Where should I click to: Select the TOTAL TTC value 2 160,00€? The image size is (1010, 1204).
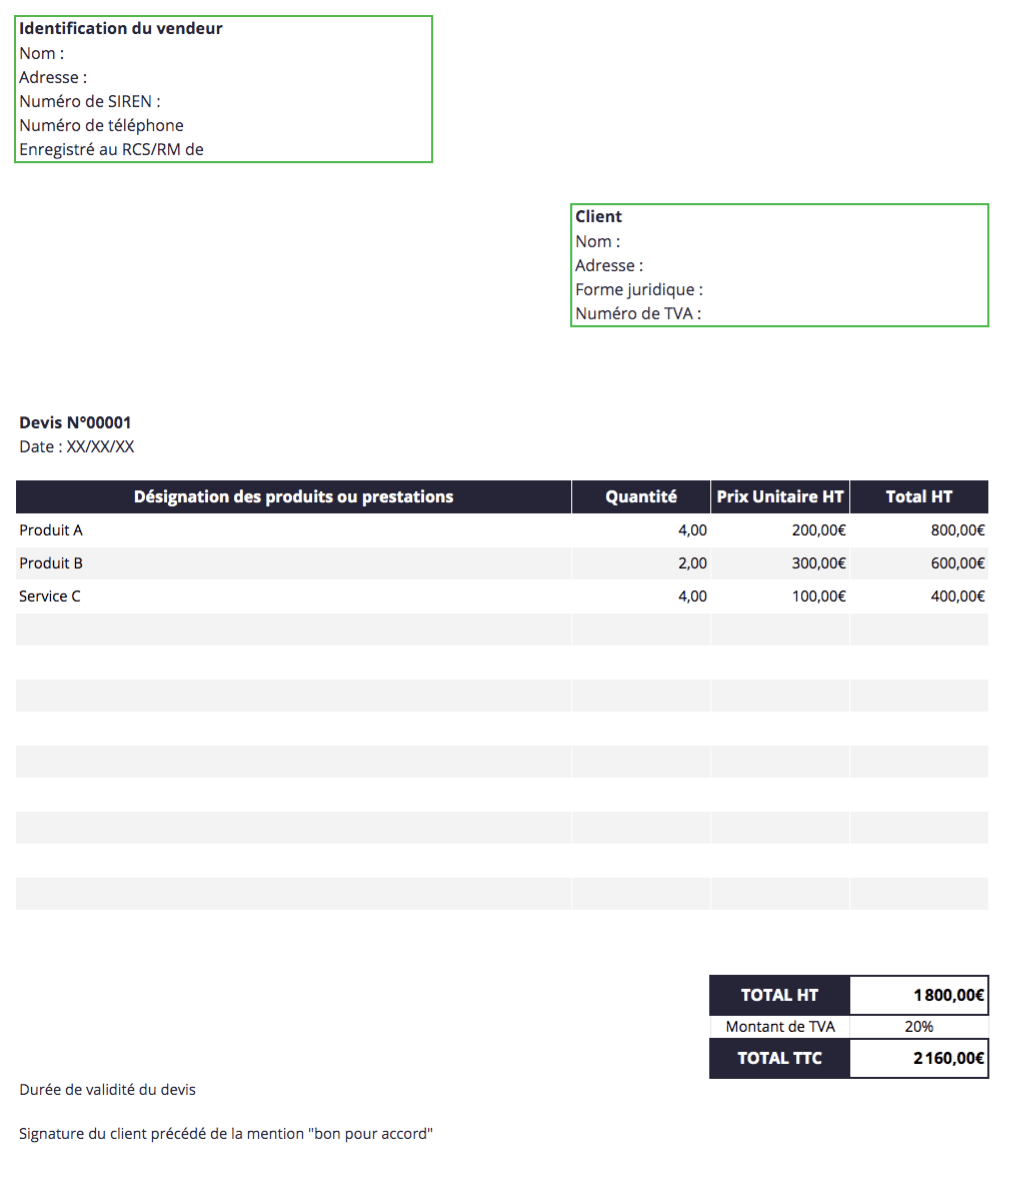coord(919,1058)
